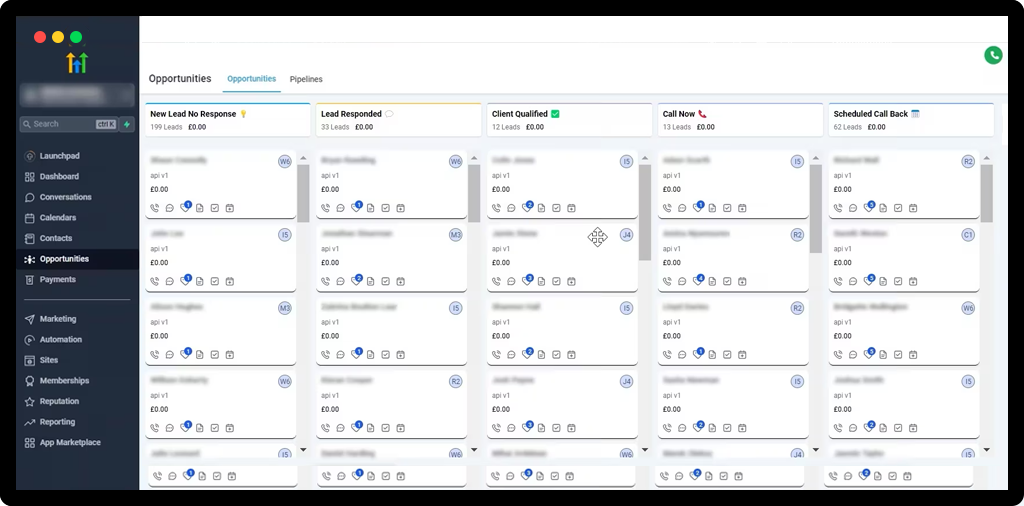Open Automation in the sidebar
The image size is (1024, 506).
[x=60, y=340]
